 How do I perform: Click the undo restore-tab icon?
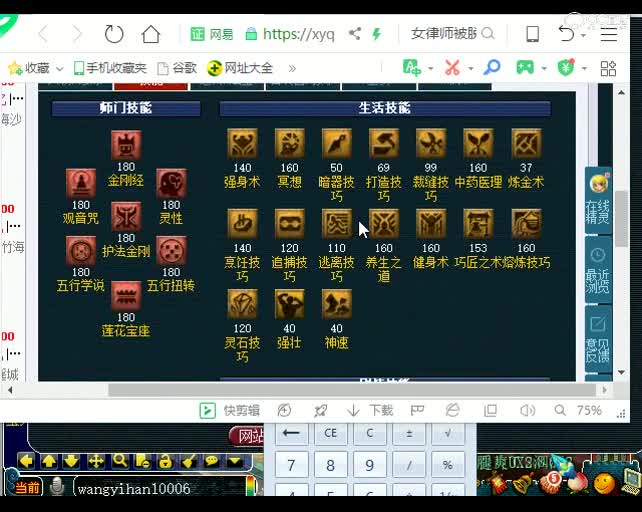(566, 34)
